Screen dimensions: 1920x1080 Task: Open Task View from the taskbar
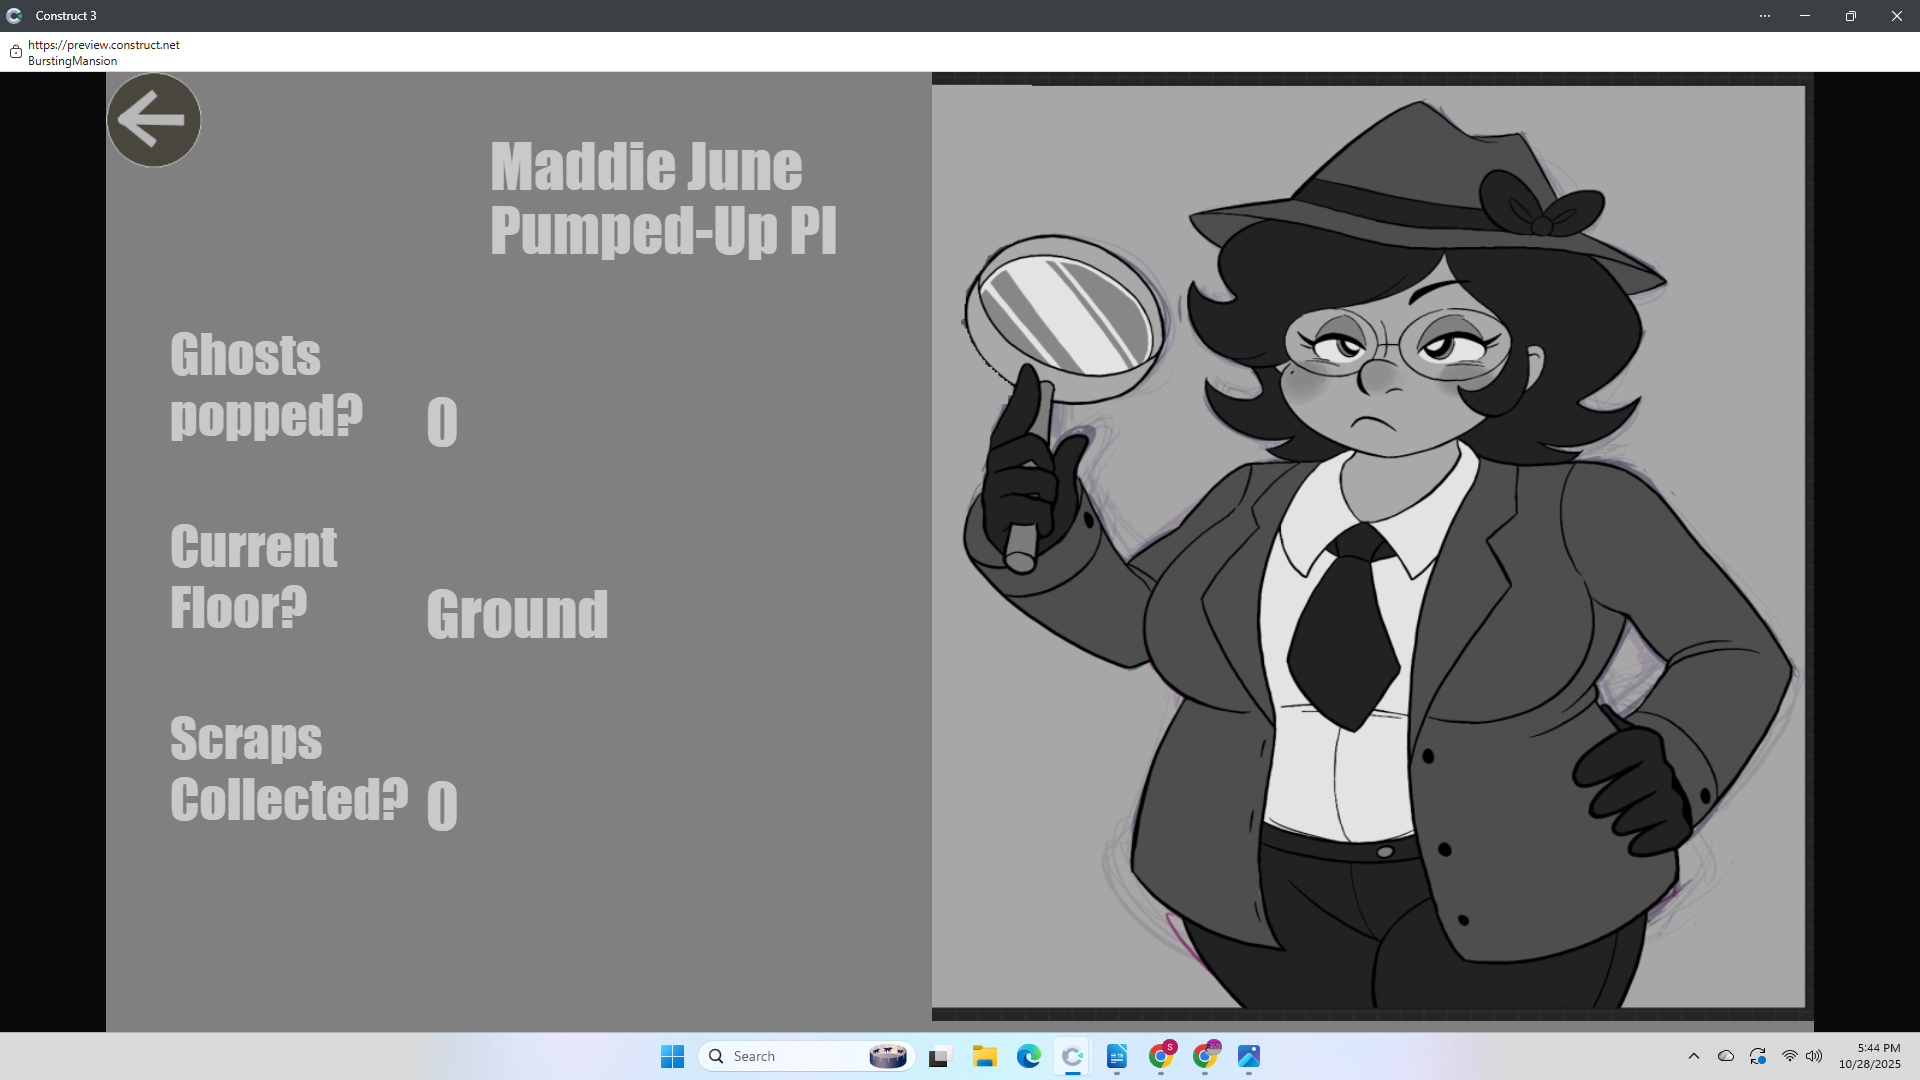(939, 1056)
